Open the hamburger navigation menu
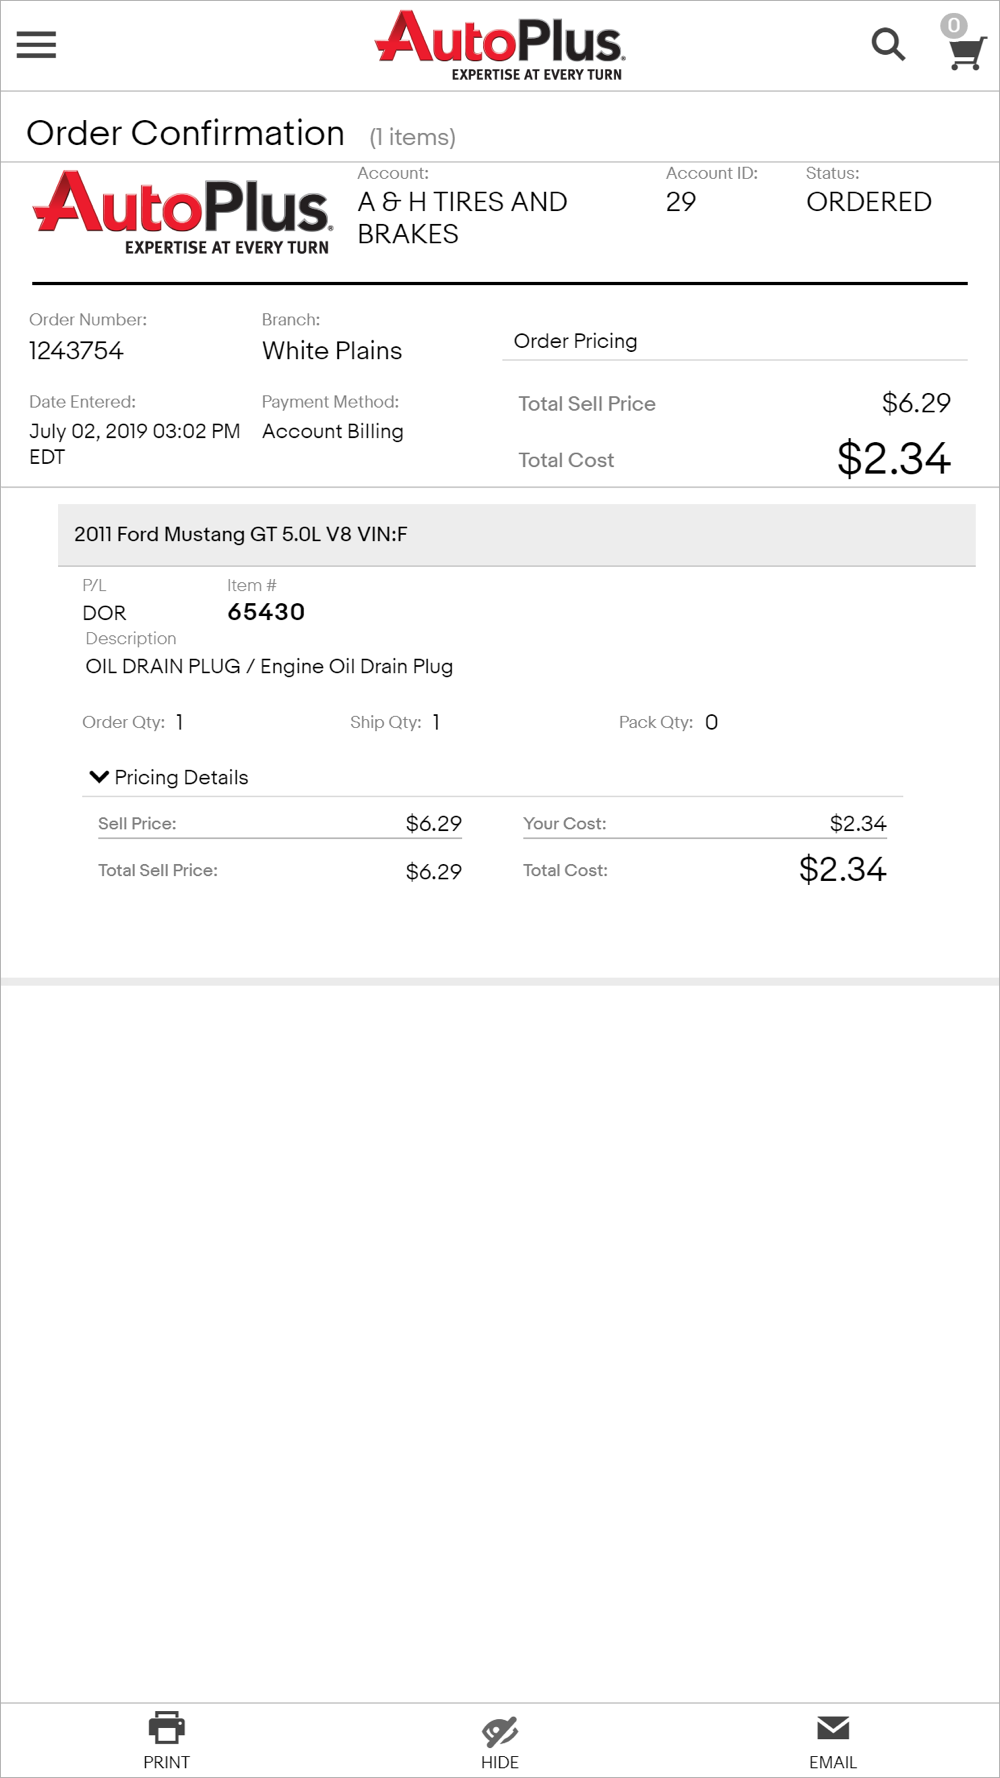 (x=36, y=45)
